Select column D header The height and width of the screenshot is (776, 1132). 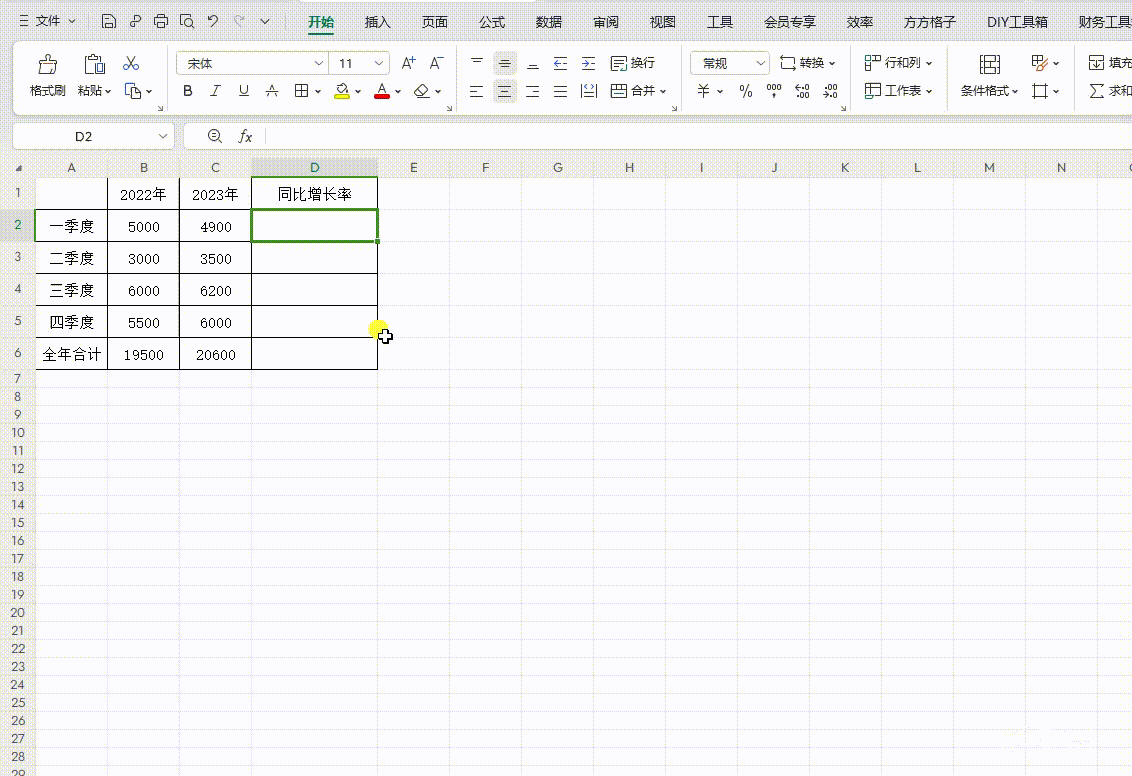[x=314, y=167]
